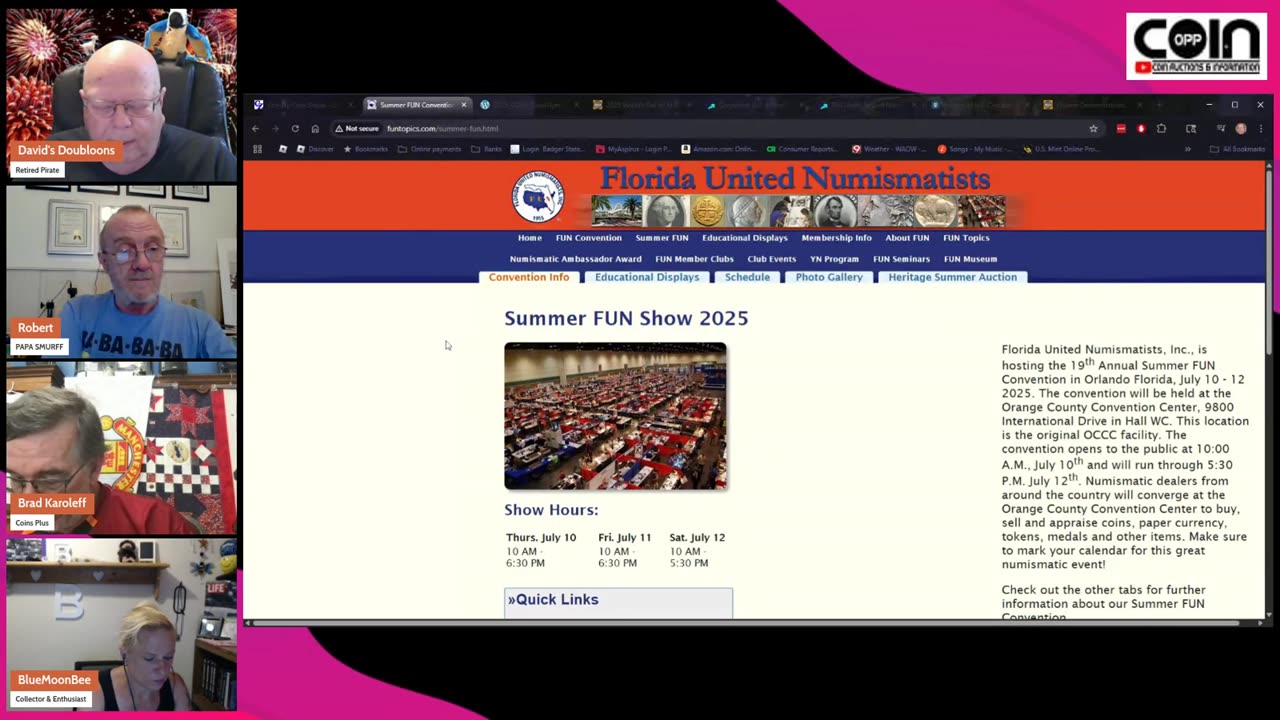Open the YN Program menu item
The height and width of the screenshot is (720, 1280).
[x=834, y=259]
